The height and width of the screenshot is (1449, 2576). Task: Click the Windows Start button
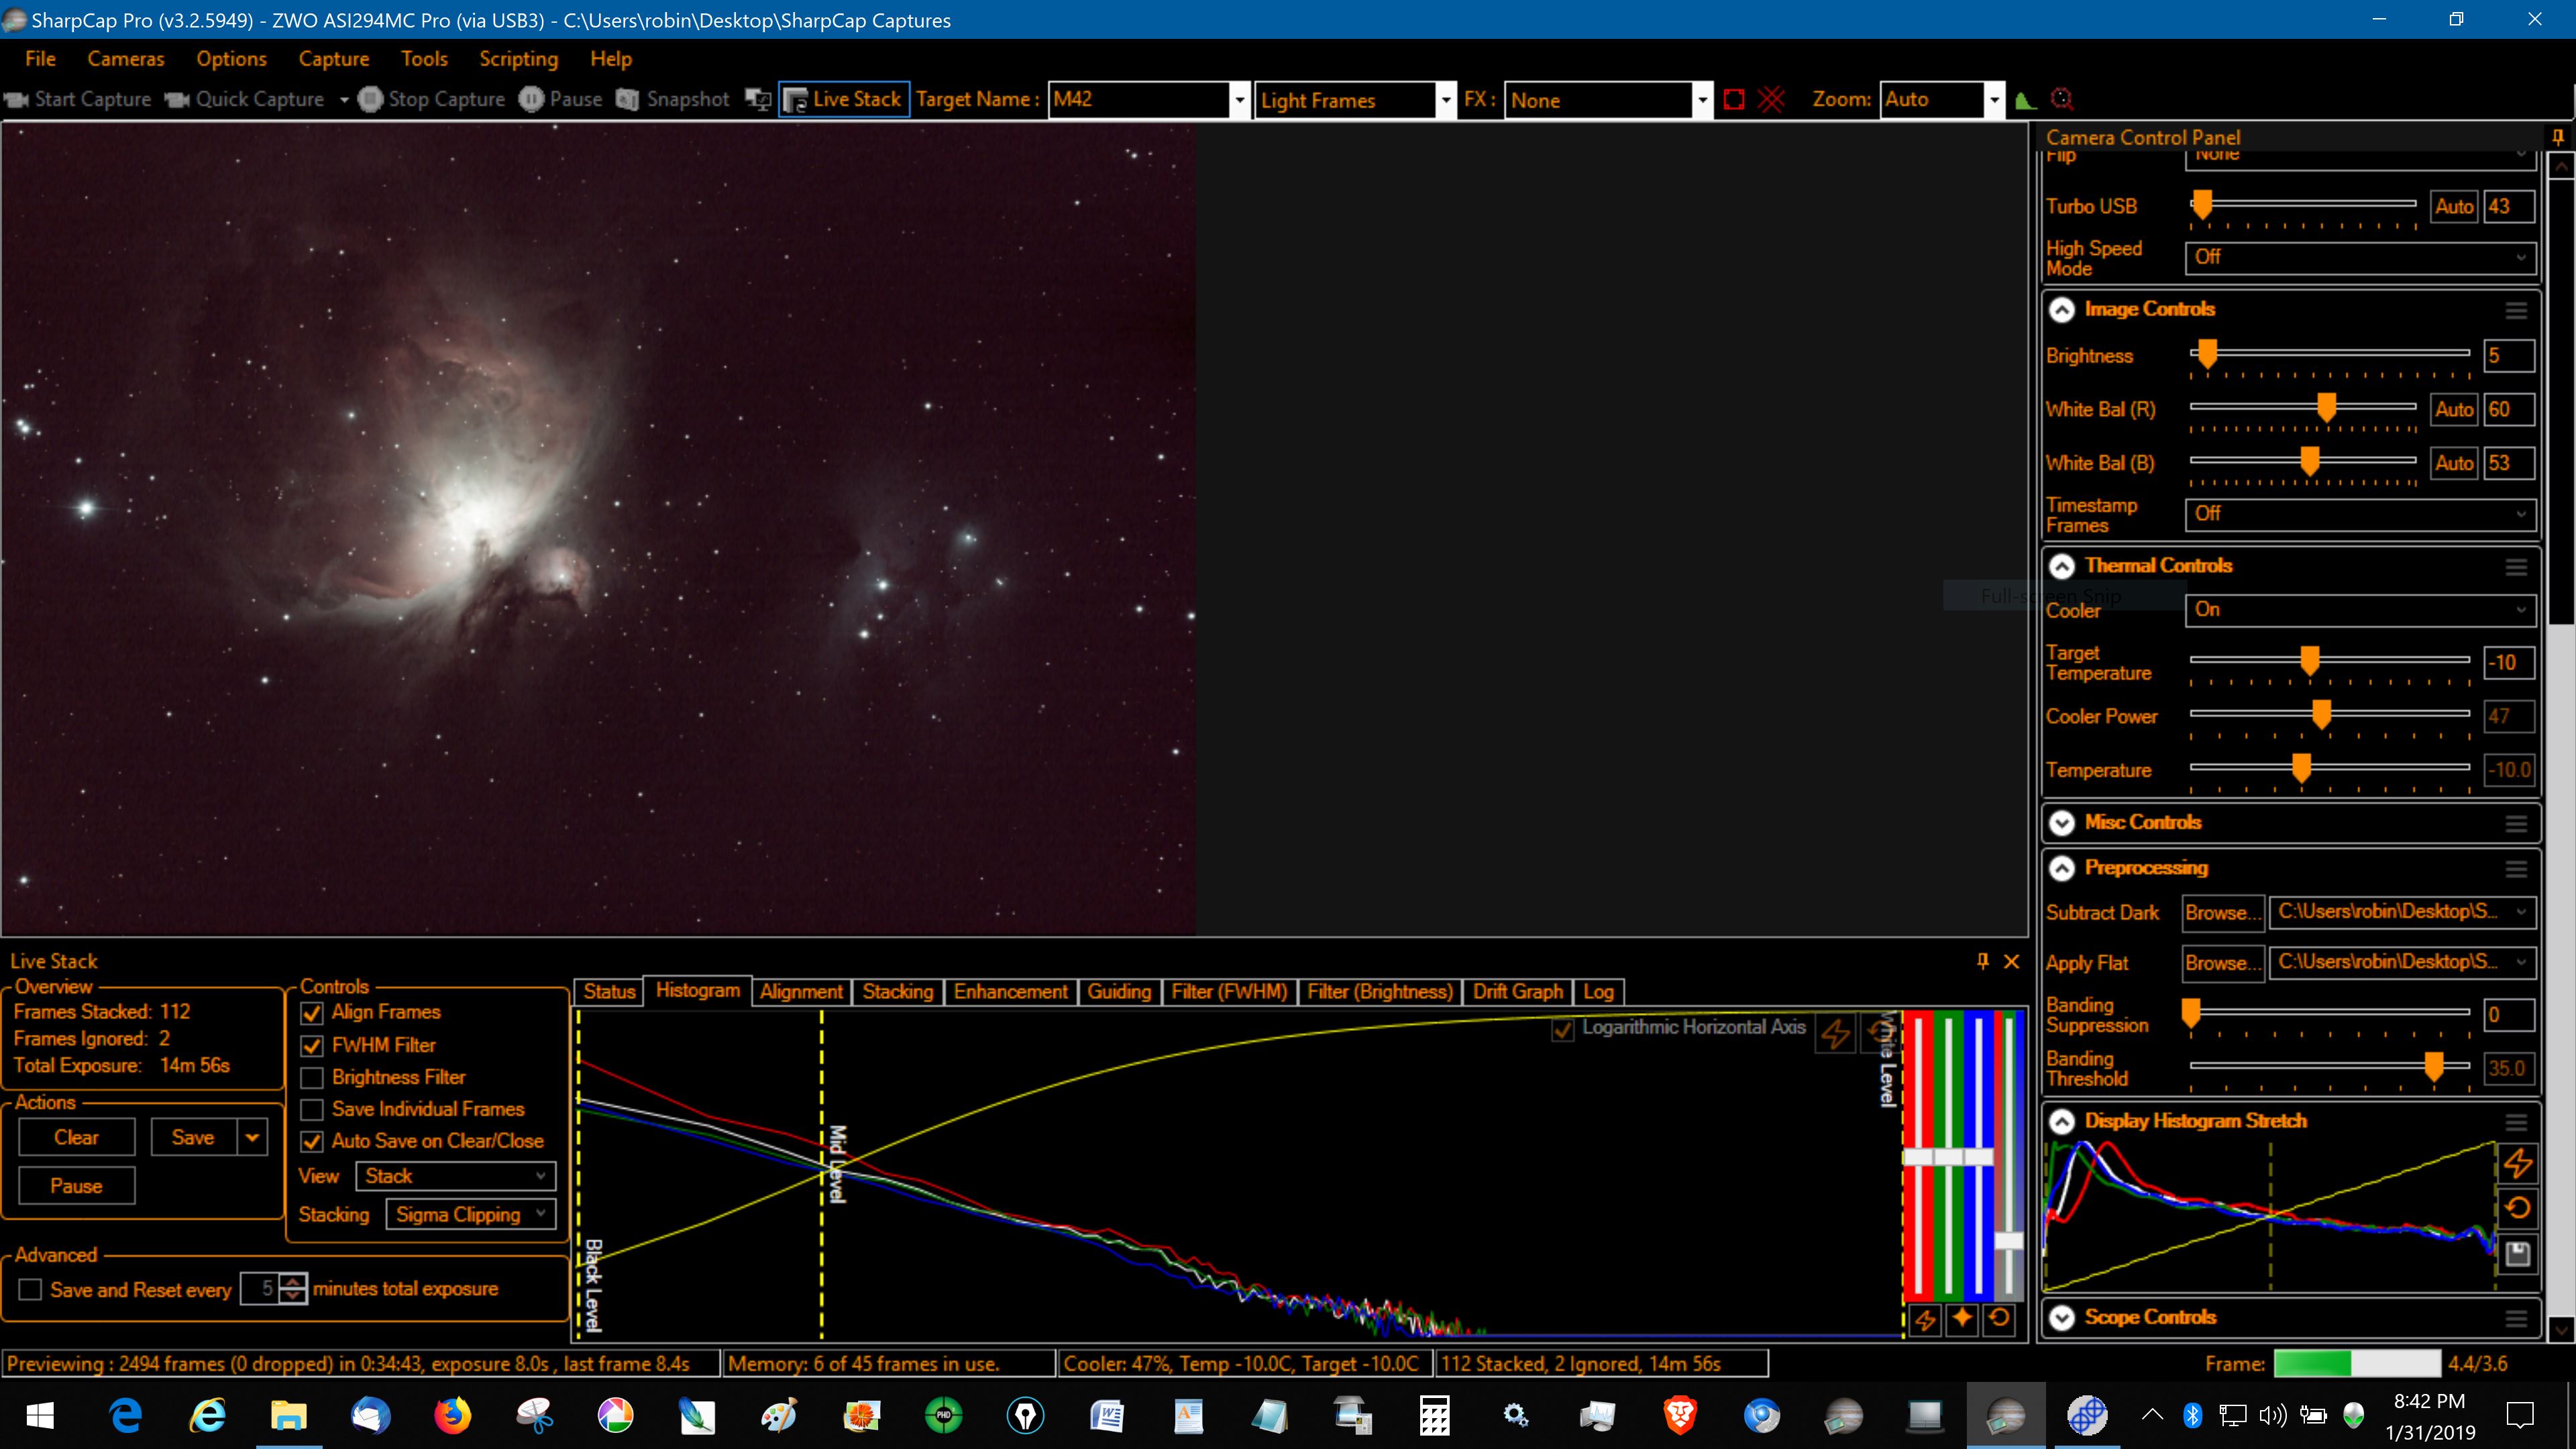[x=40, y=1415]
